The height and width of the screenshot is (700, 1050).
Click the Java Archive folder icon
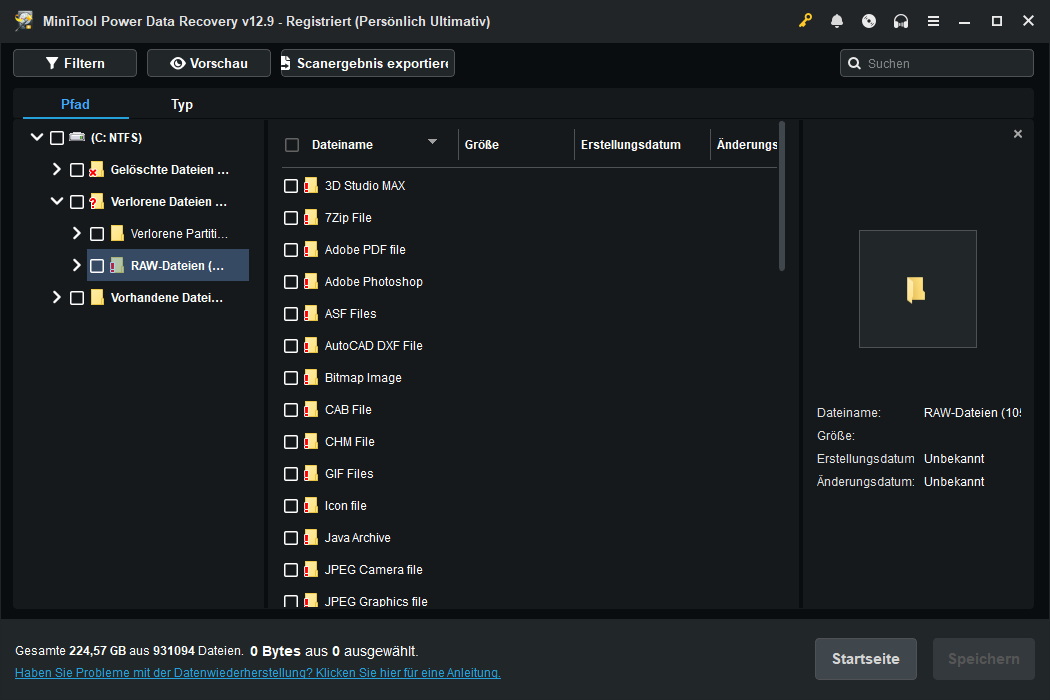coord(310,537)
